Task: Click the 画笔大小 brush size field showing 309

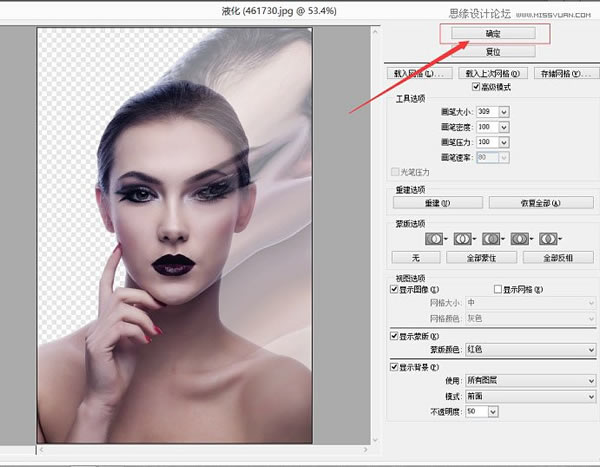Action: (x=488, y=112)
